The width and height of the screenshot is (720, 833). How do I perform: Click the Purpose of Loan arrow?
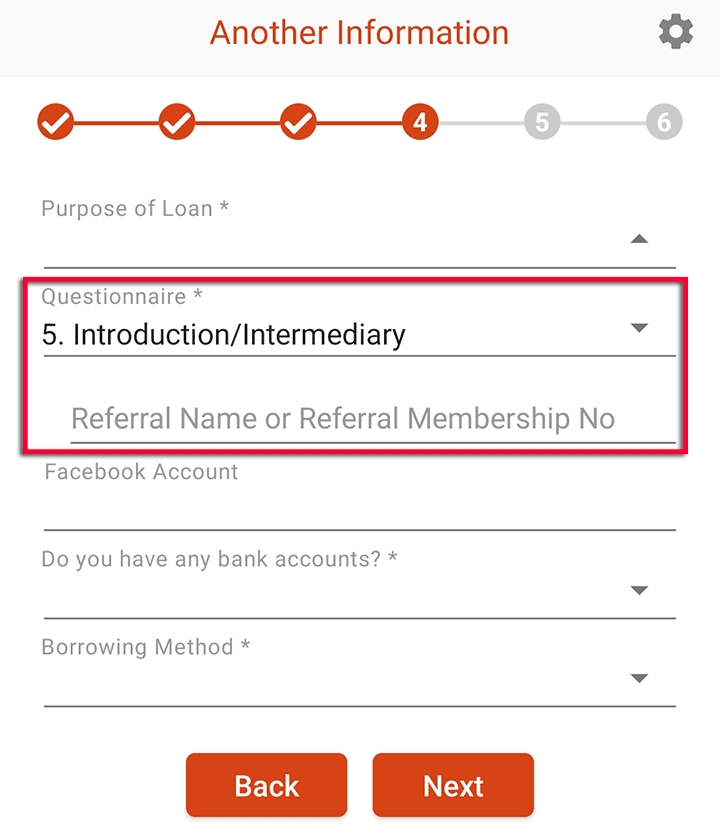640,239
